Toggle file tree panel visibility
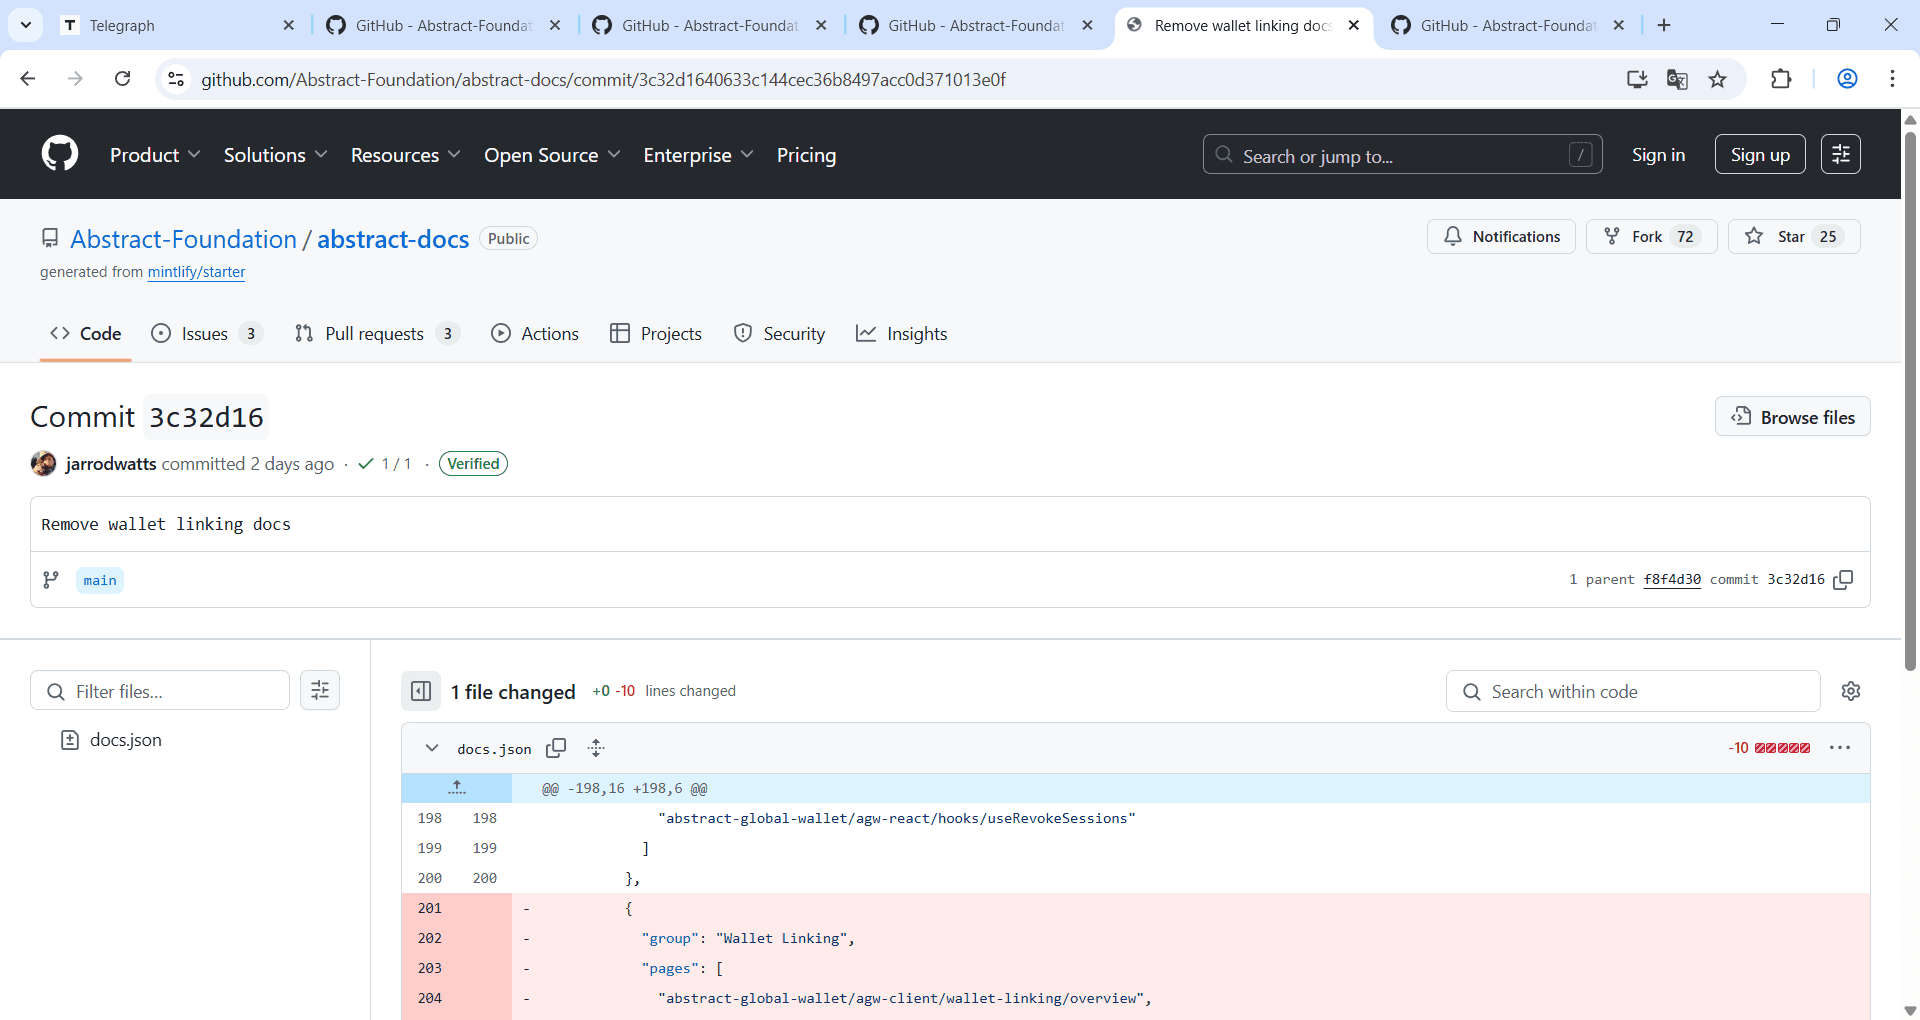This screenshot has width=1920, height=1020. (x=421, y=691)
